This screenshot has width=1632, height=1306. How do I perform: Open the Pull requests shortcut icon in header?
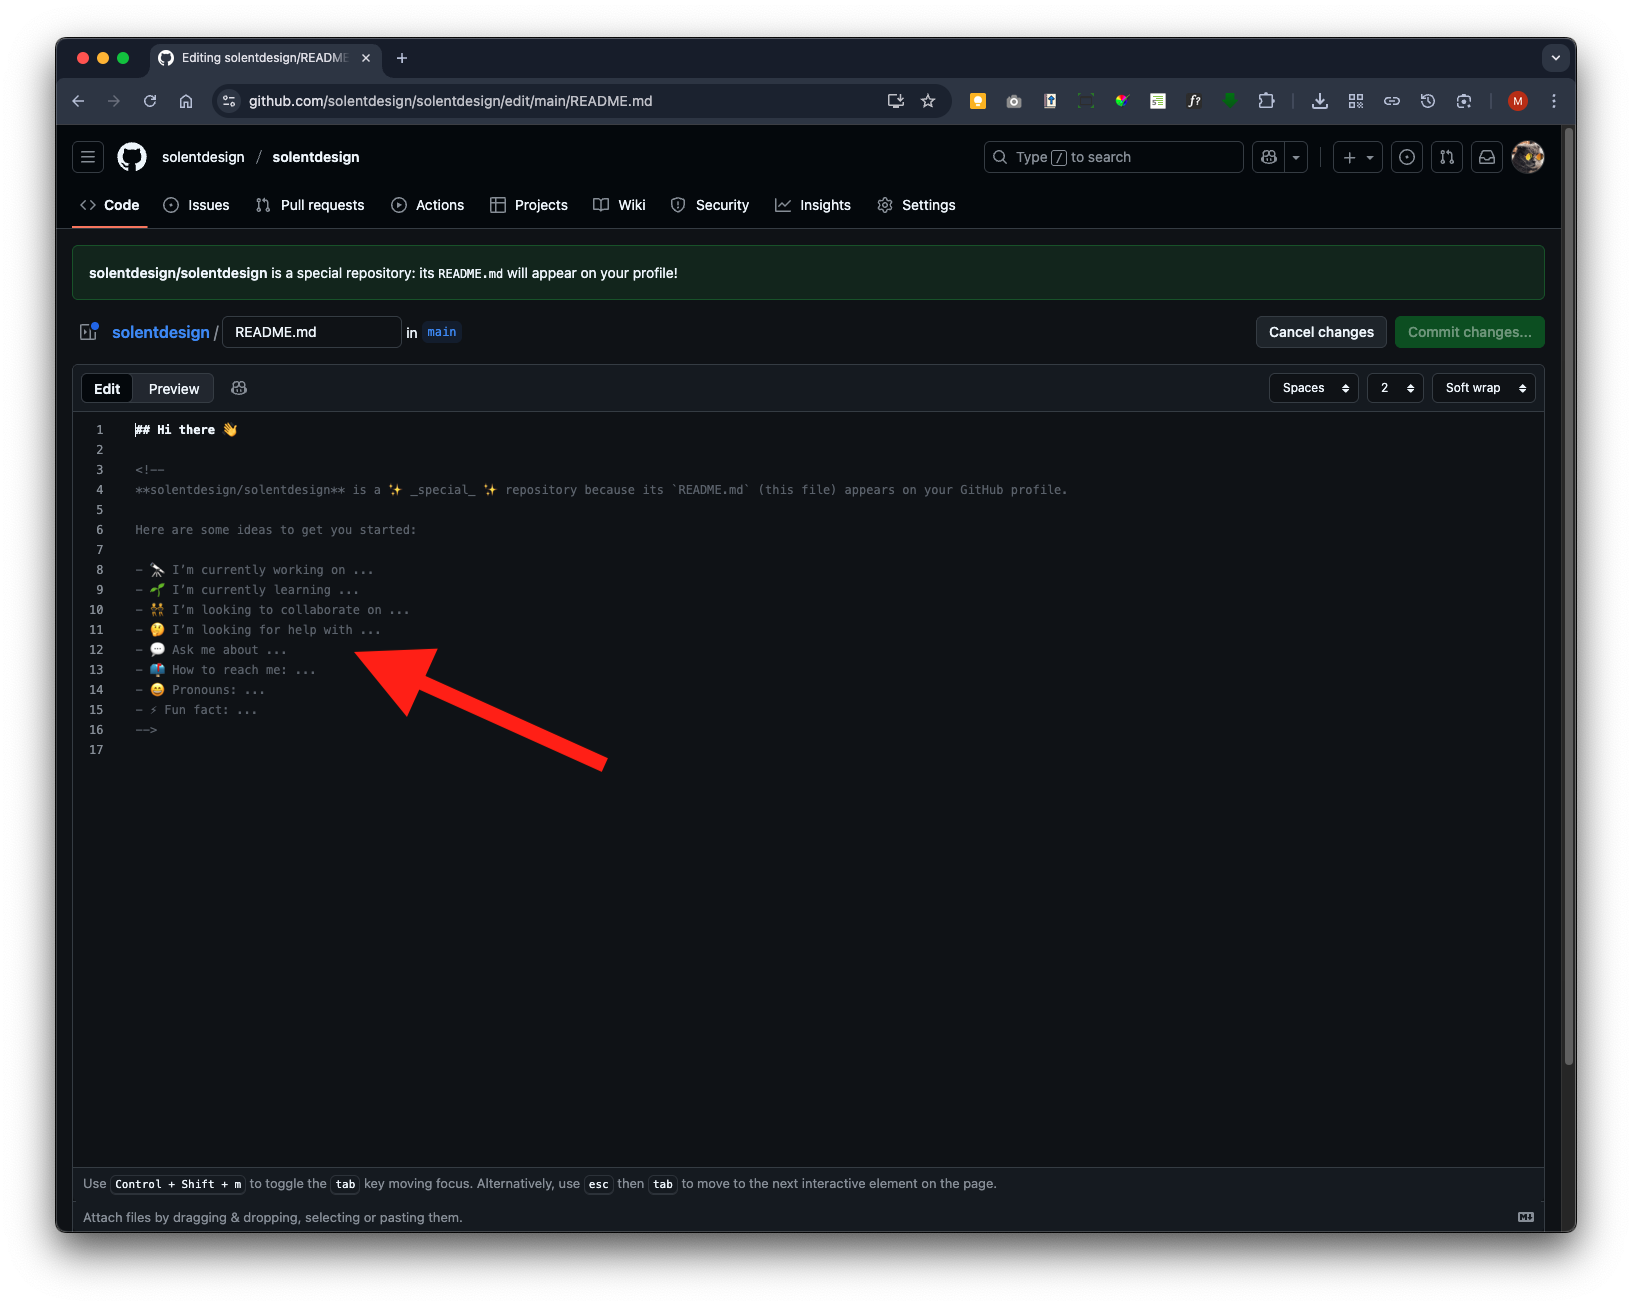tap(1447, 157)
